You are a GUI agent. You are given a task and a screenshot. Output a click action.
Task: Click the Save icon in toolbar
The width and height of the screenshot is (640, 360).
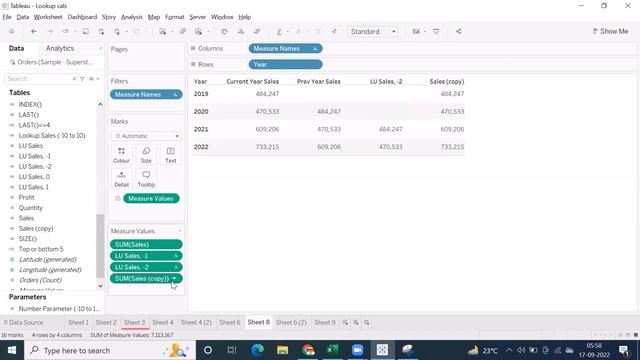tap(85, 31)
